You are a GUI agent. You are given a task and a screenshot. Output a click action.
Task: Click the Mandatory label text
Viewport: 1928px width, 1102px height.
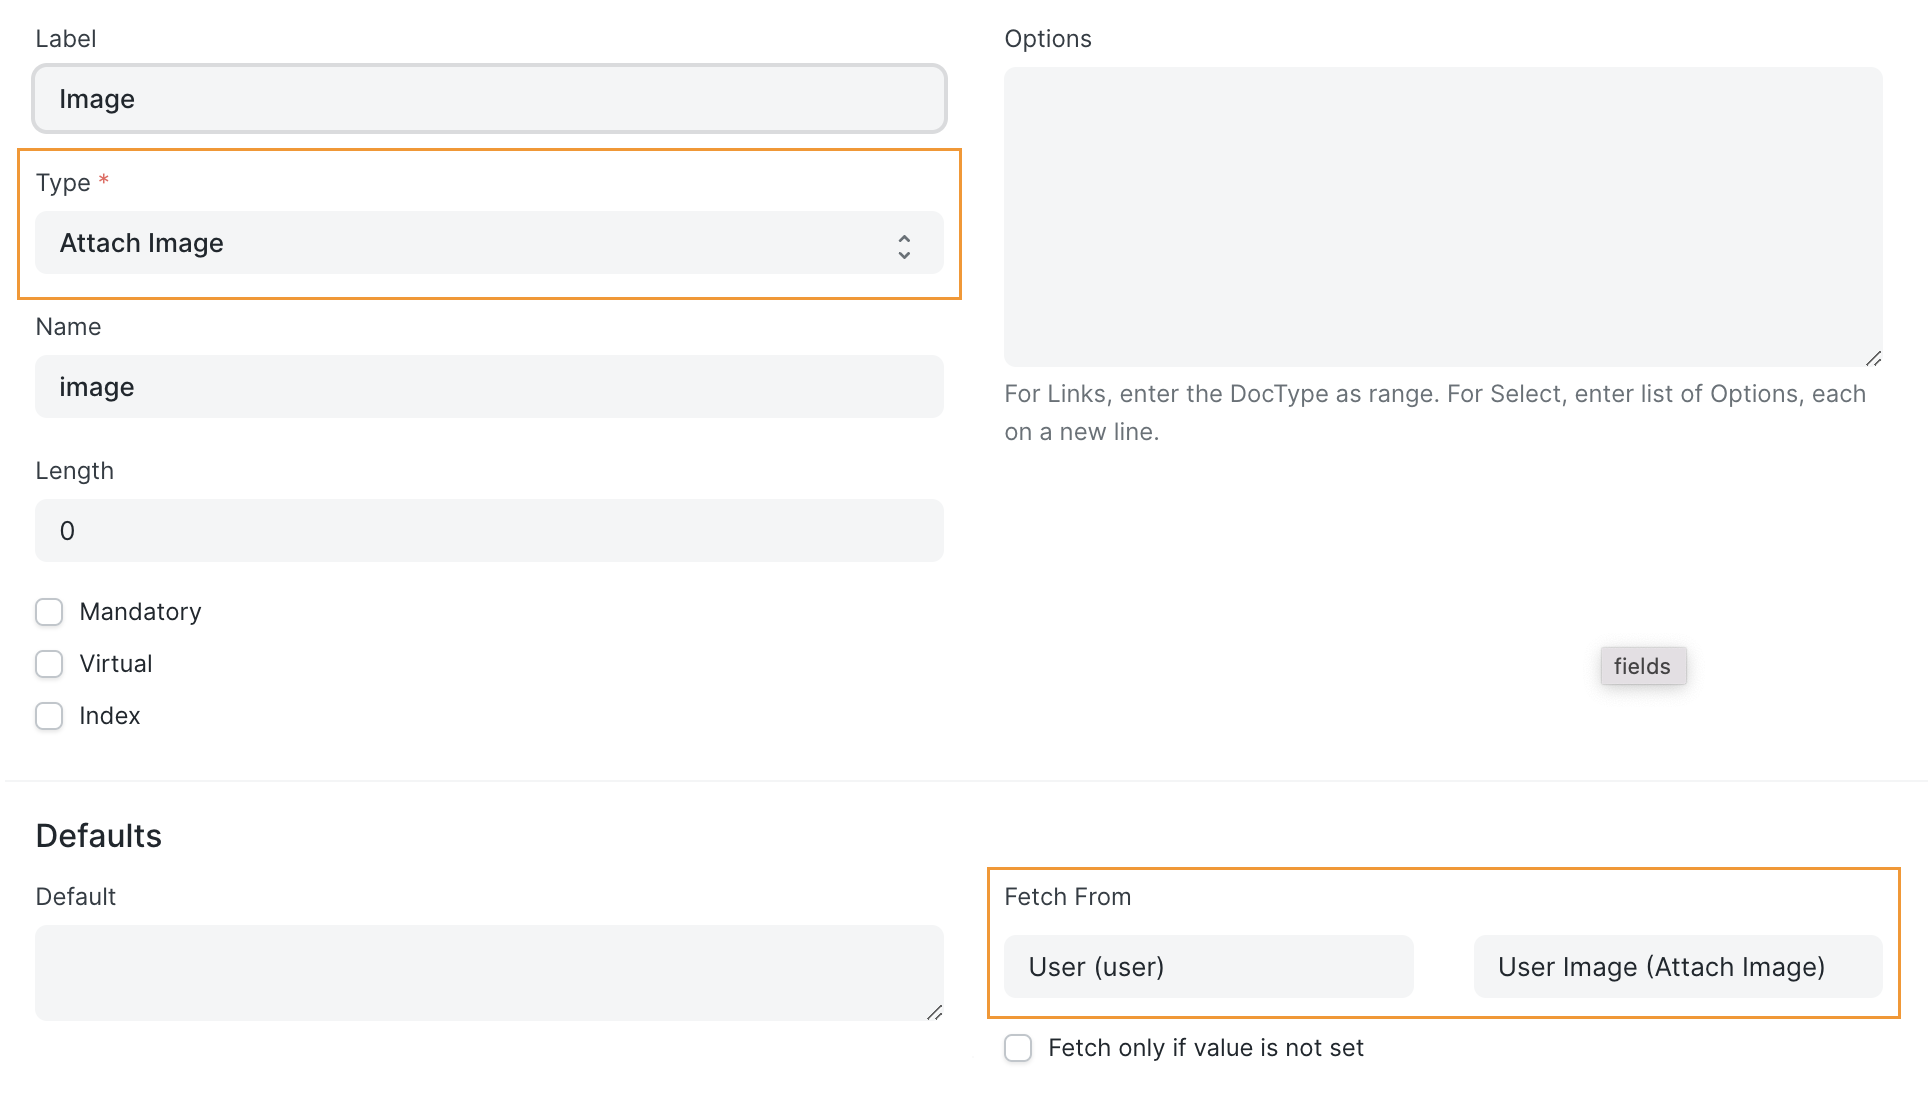click(140, 612)
